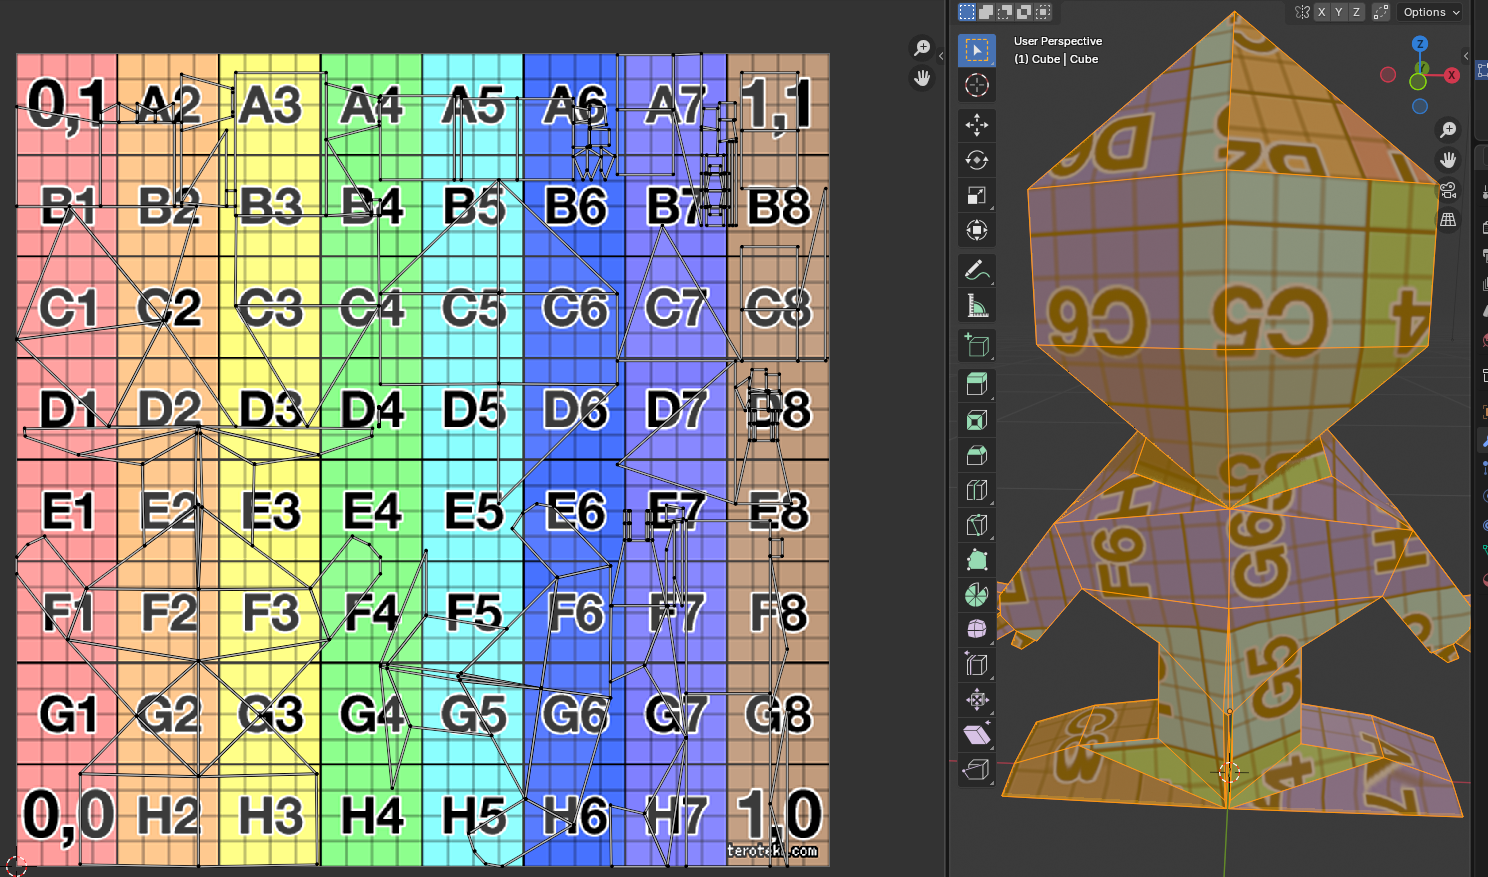Choose the Measure tool
Viewport: 1488px width, 877px height.
(x=977, y=305)
